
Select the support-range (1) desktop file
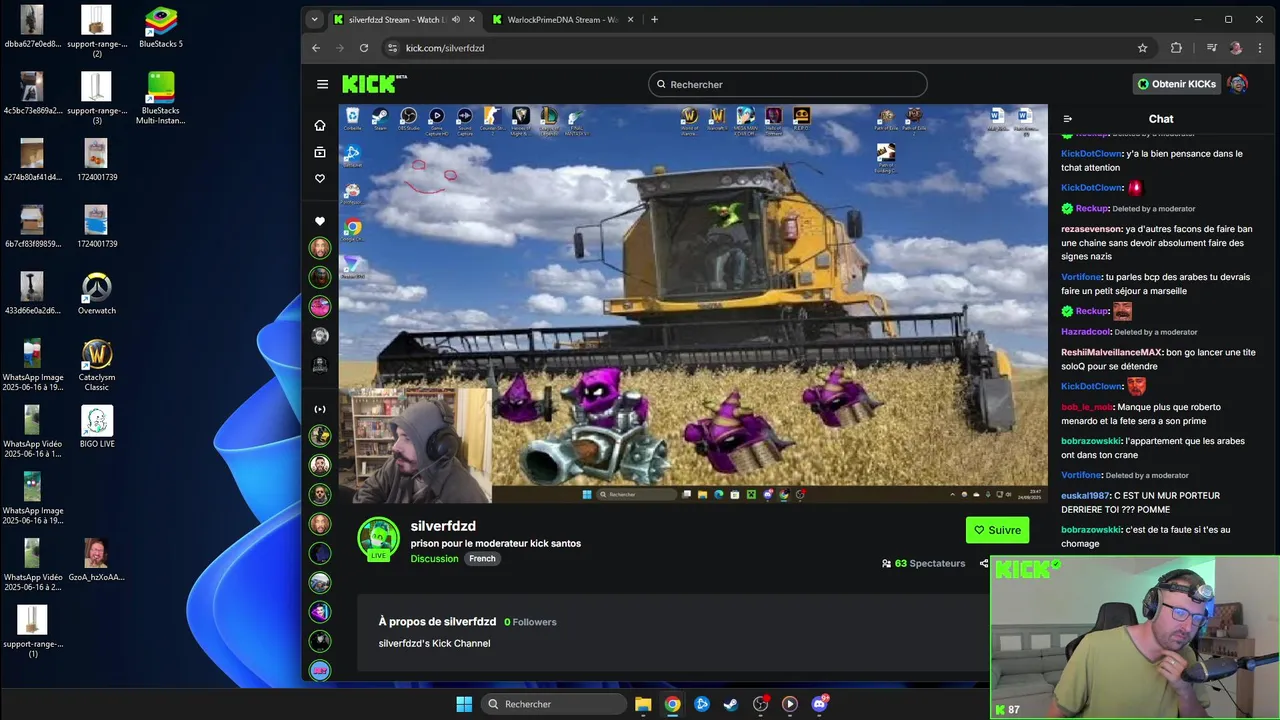tap(32, 632)
